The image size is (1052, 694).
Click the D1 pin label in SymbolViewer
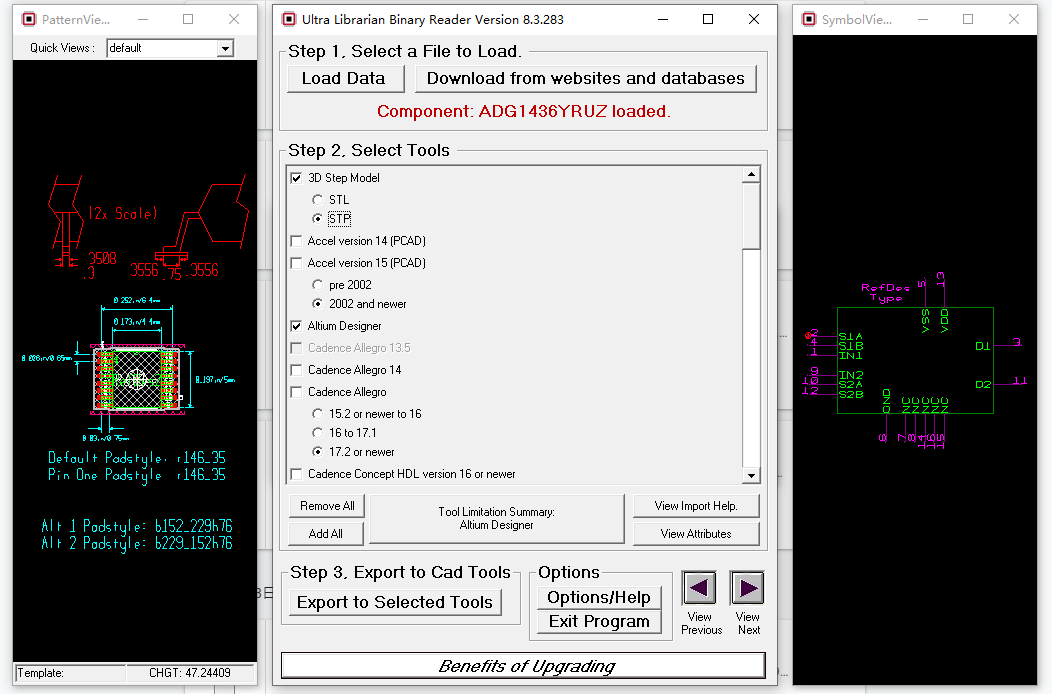click(x=983, y=346)
